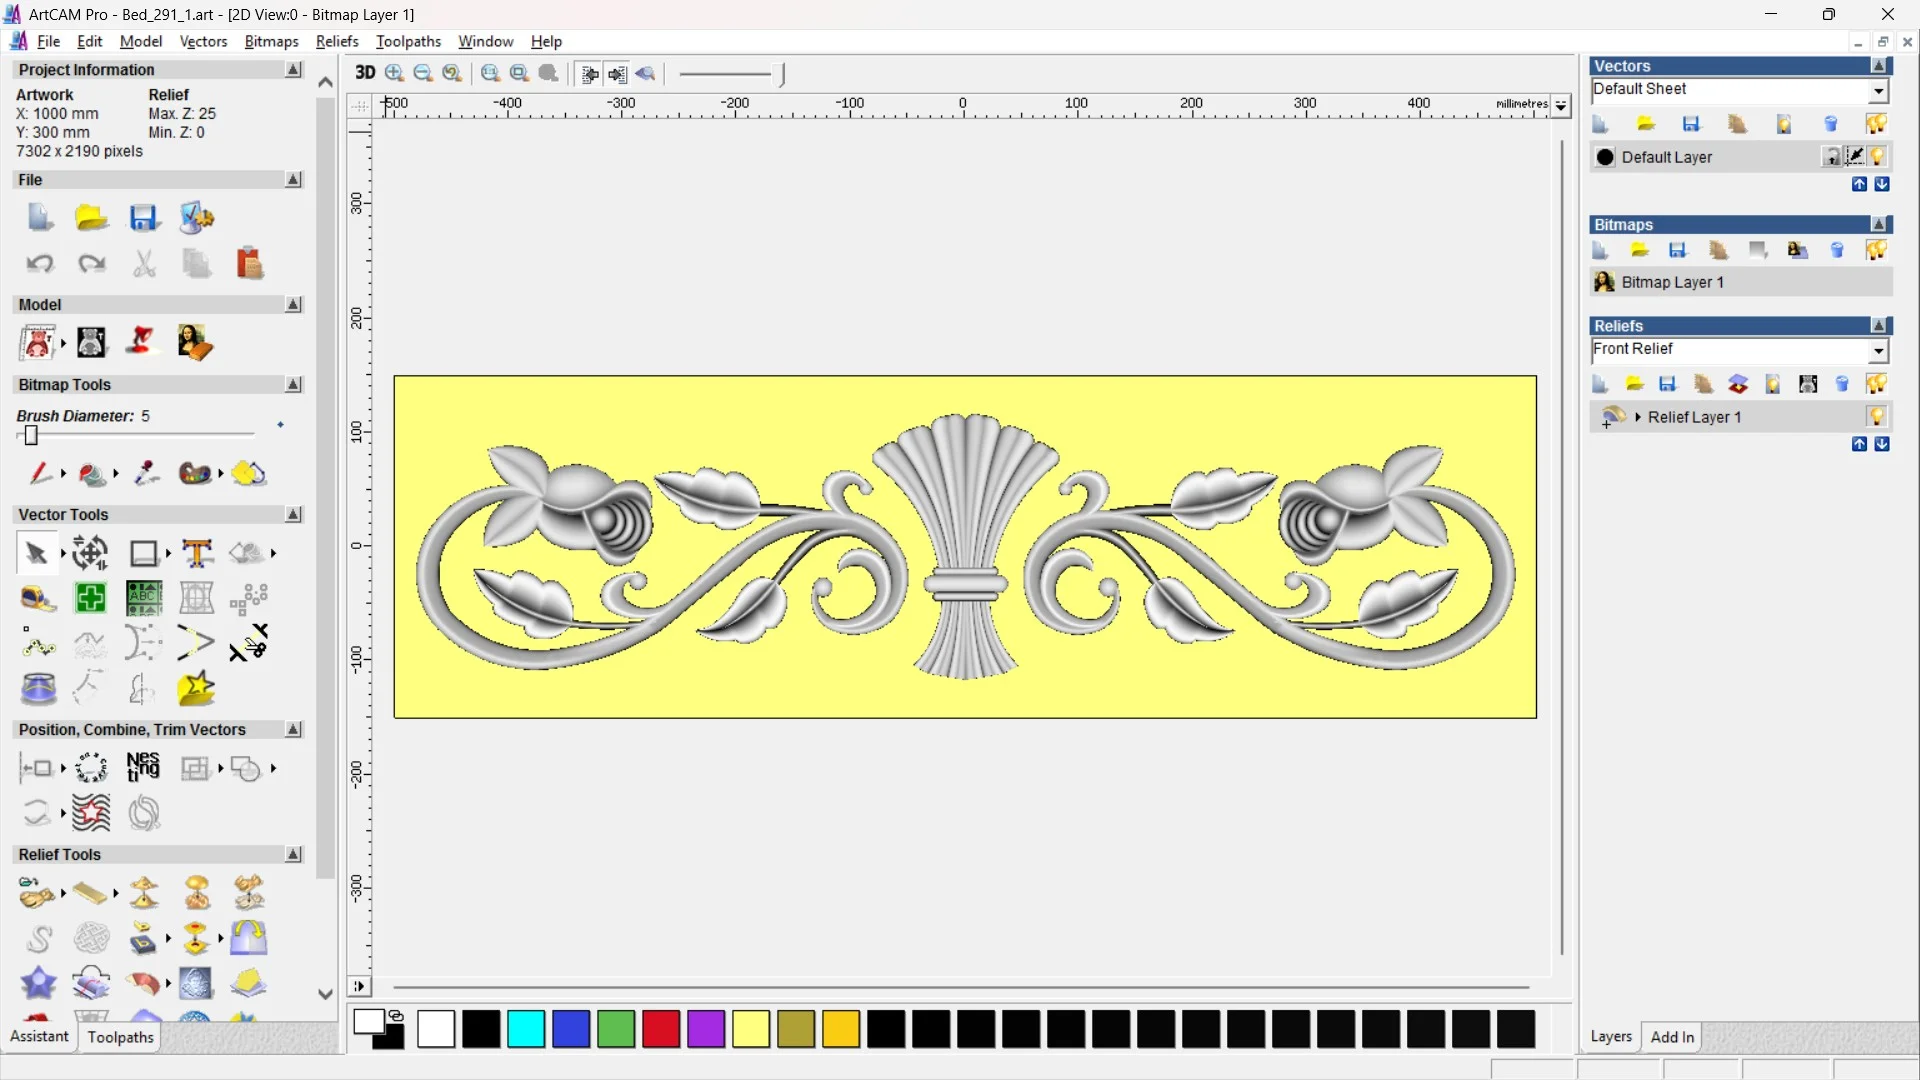1920x1080 pixels.
Task: Click the Paste clipboard icon
Action: point(249,263)
